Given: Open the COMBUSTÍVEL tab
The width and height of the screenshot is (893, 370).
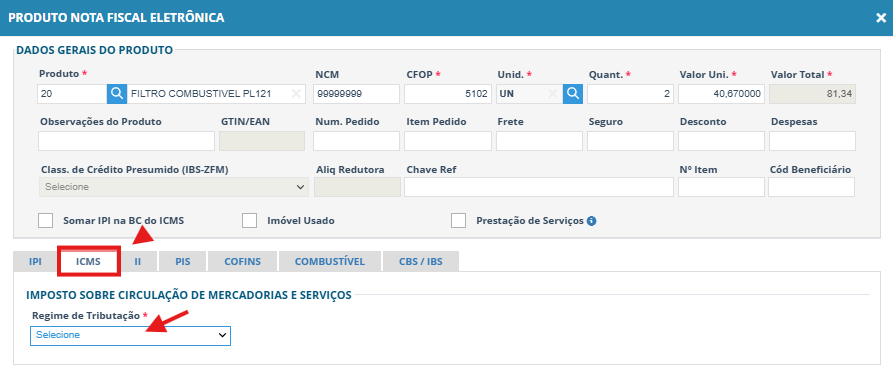Looking at the screenshot, I should 330,262.
